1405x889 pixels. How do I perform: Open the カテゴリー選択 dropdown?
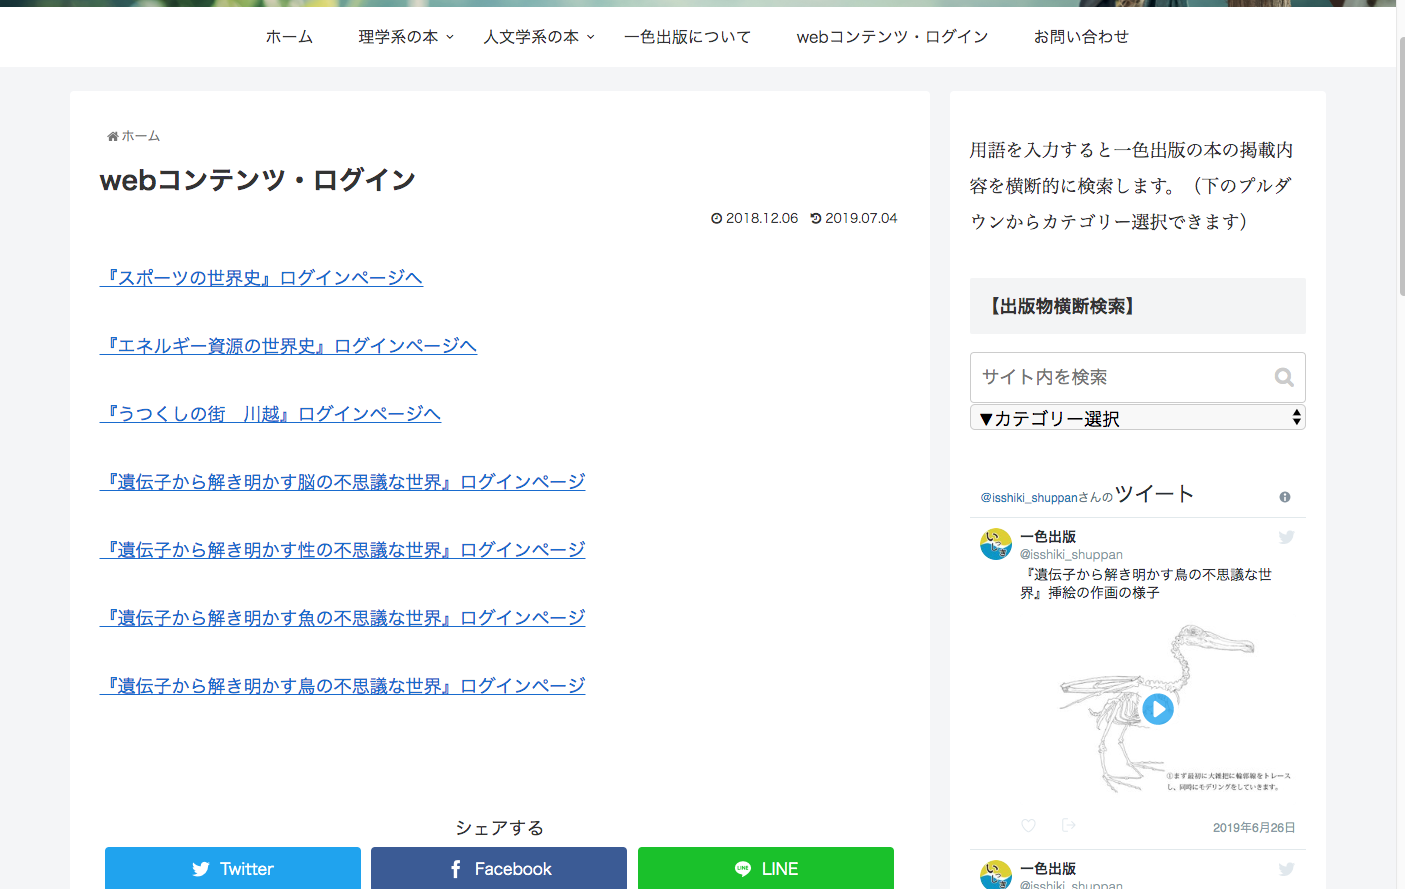coord(1137,418)
